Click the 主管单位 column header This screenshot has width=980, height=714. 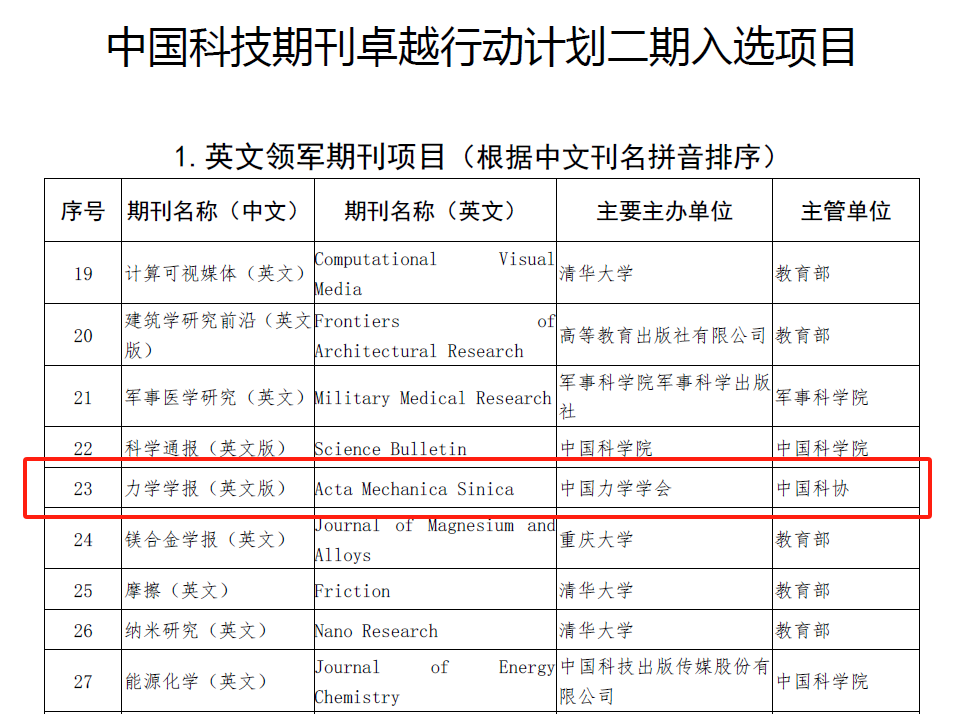(x=845, y=211)
